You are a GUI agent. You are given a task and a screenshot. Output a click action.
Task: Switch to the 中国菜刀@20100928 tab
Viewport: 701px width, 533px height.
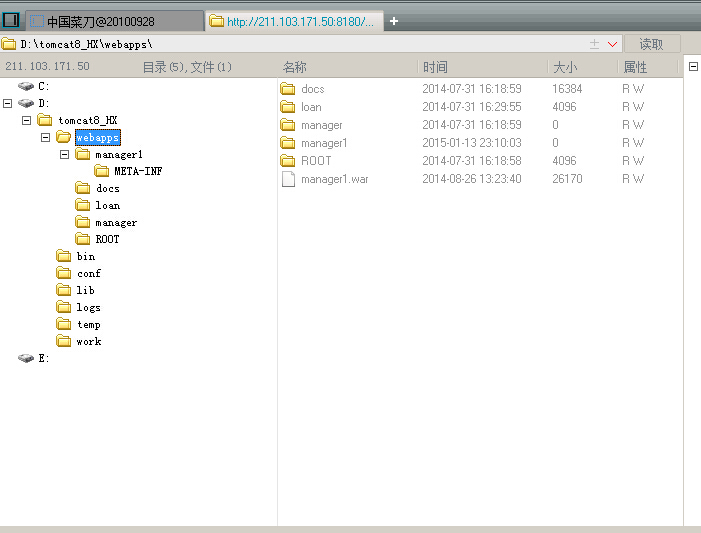pyautogui.click(x=115, y=21)
